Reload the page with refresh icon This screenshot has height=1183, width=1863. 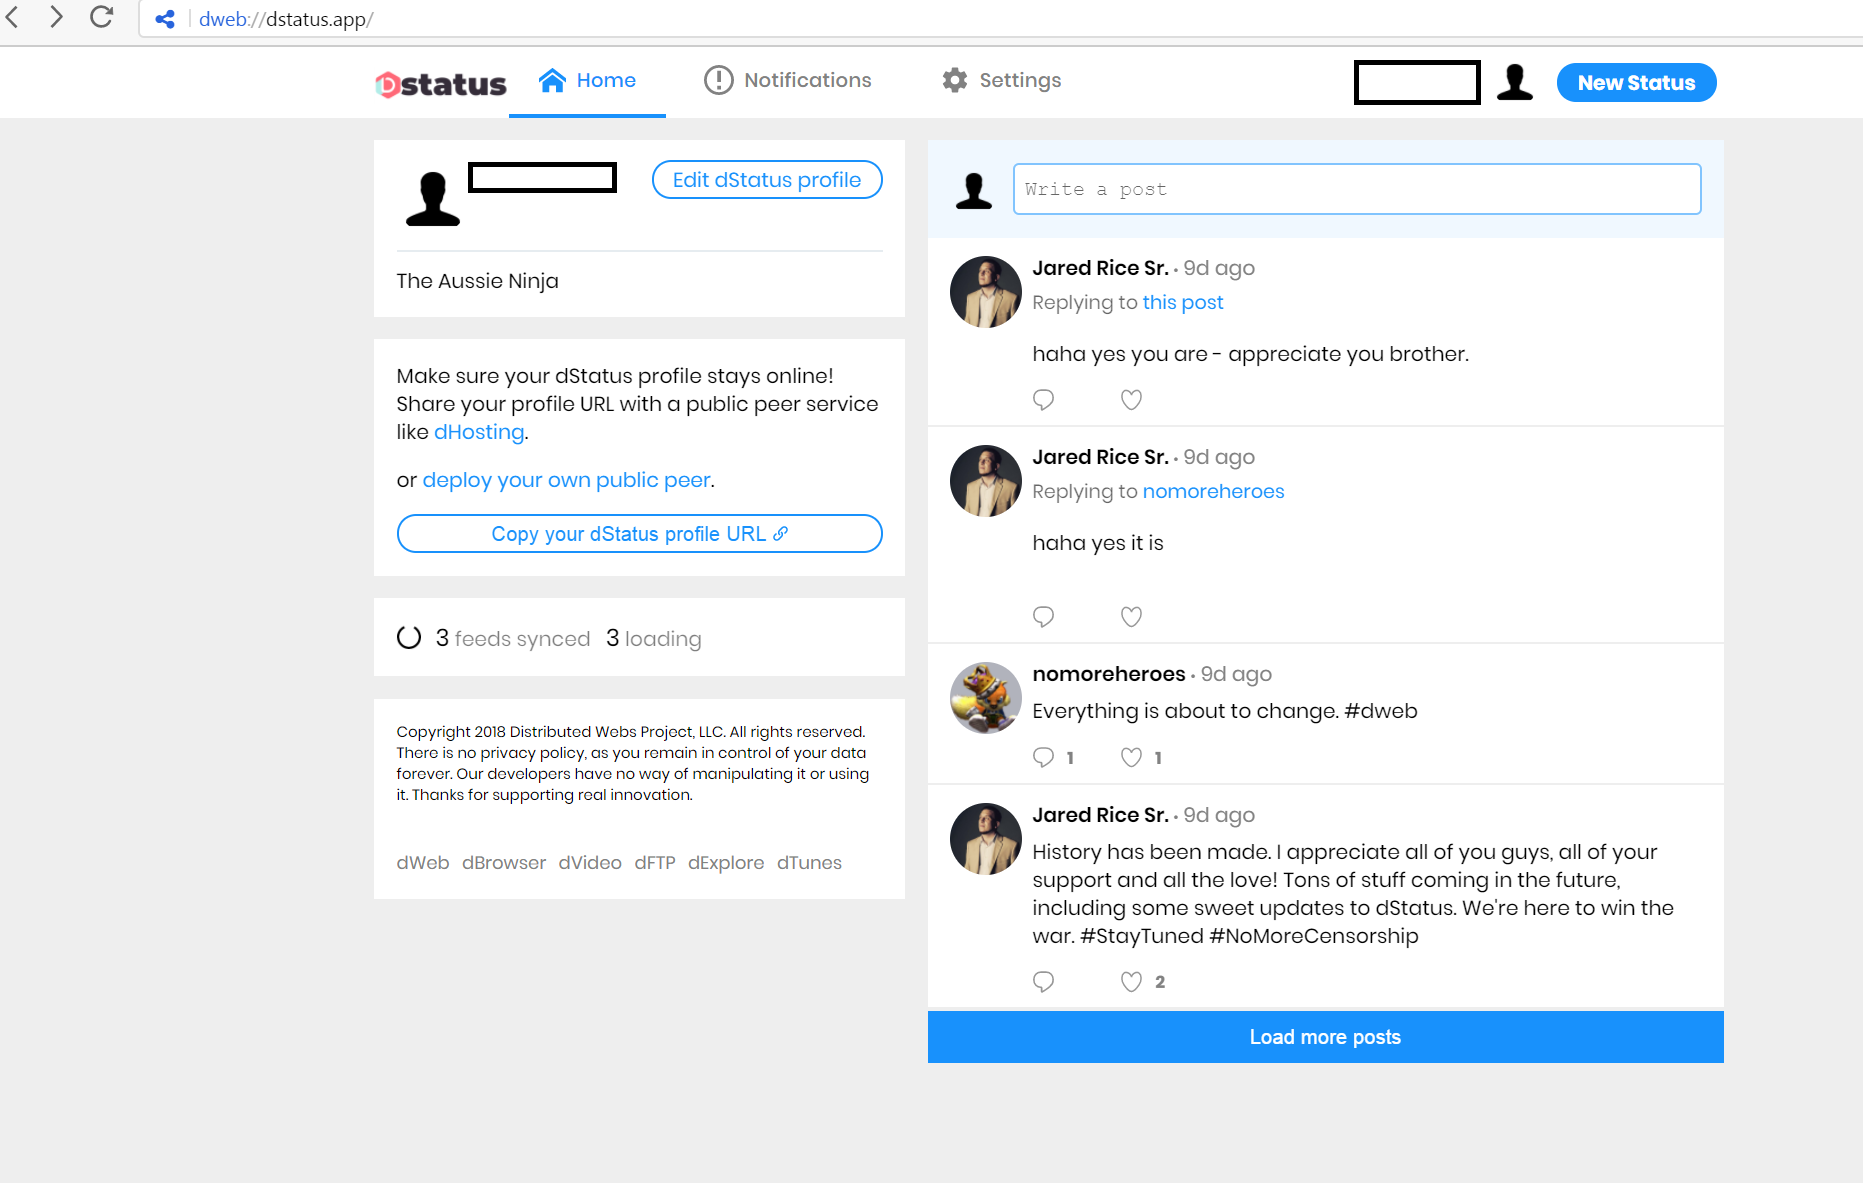tap(101, 17)
